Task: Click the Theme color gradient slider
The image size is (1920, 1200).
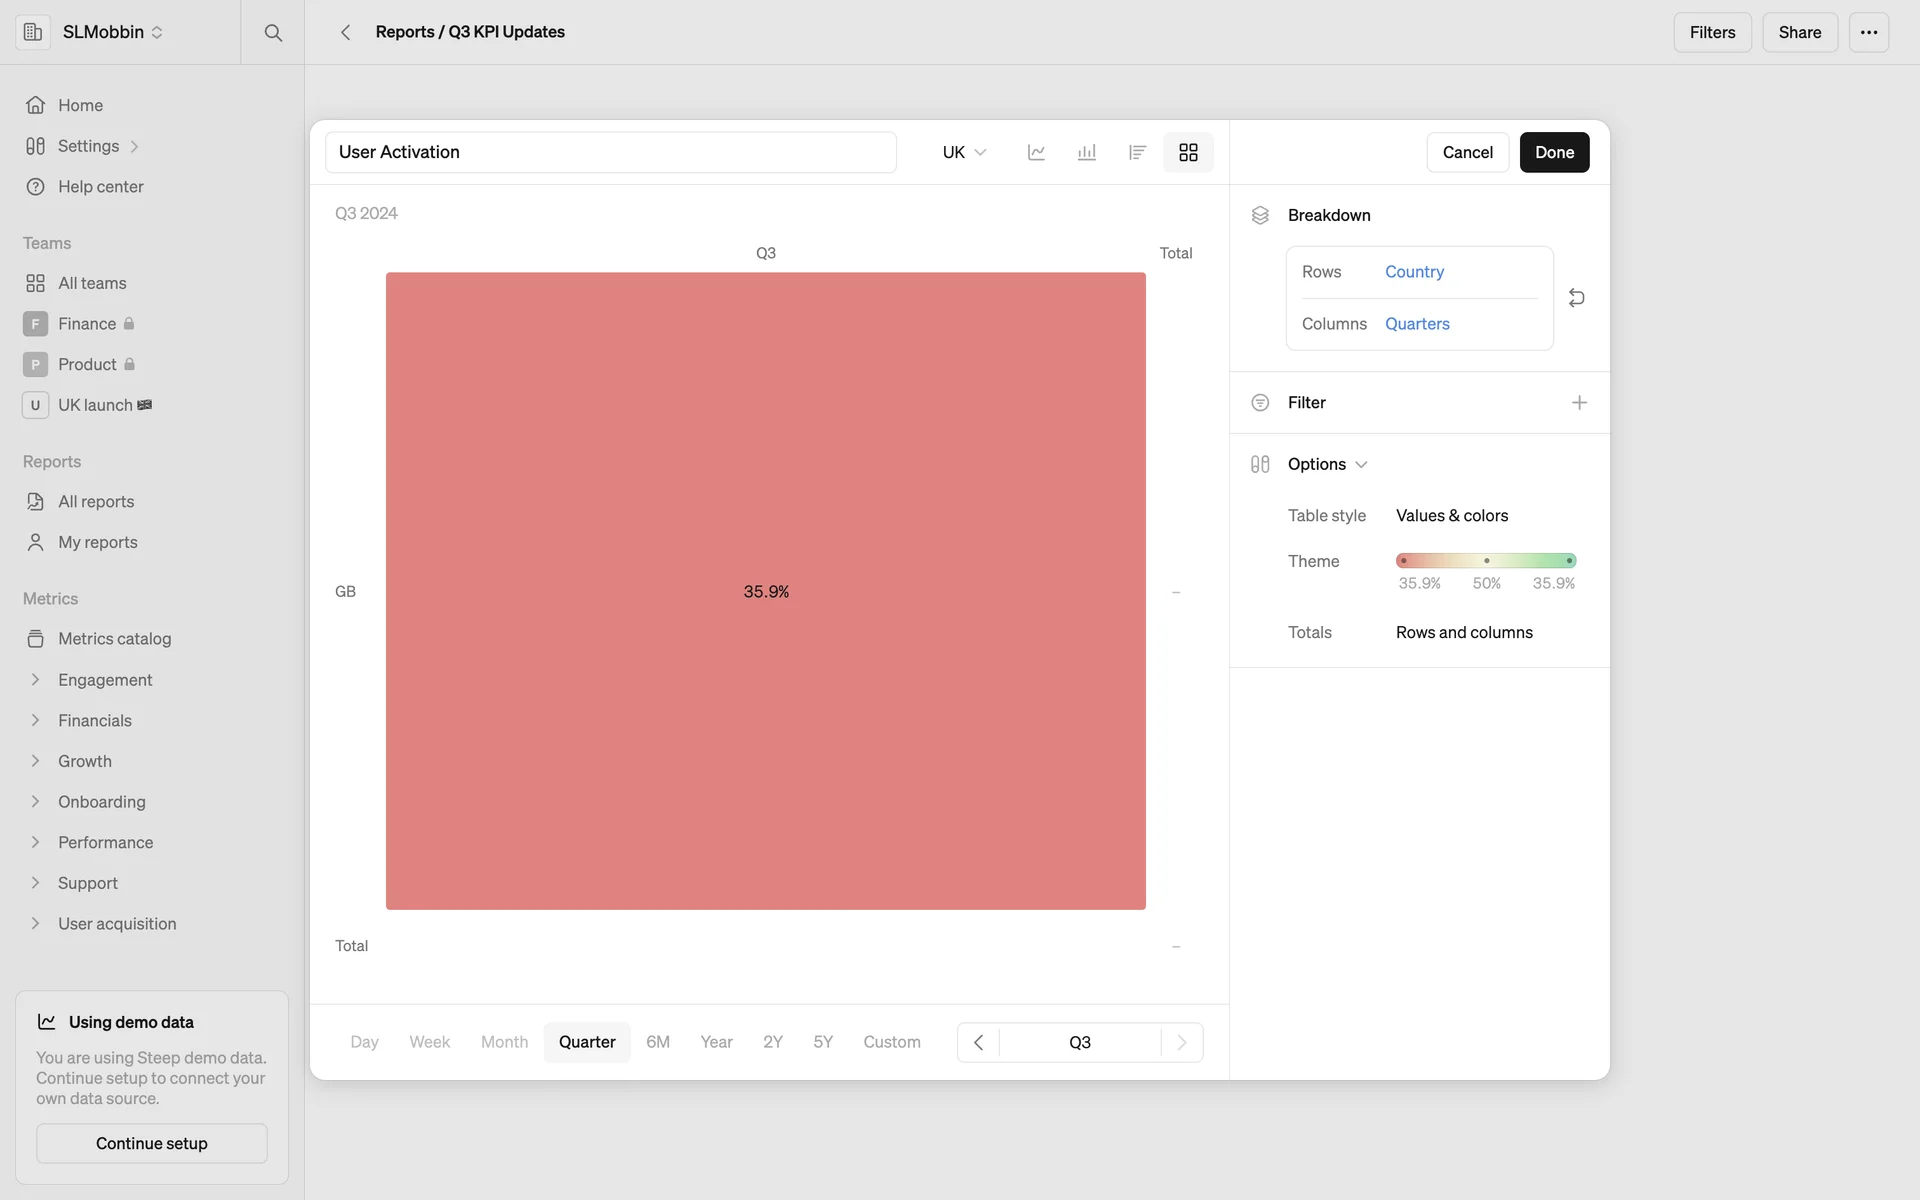Action: [x=1486, y=561]
